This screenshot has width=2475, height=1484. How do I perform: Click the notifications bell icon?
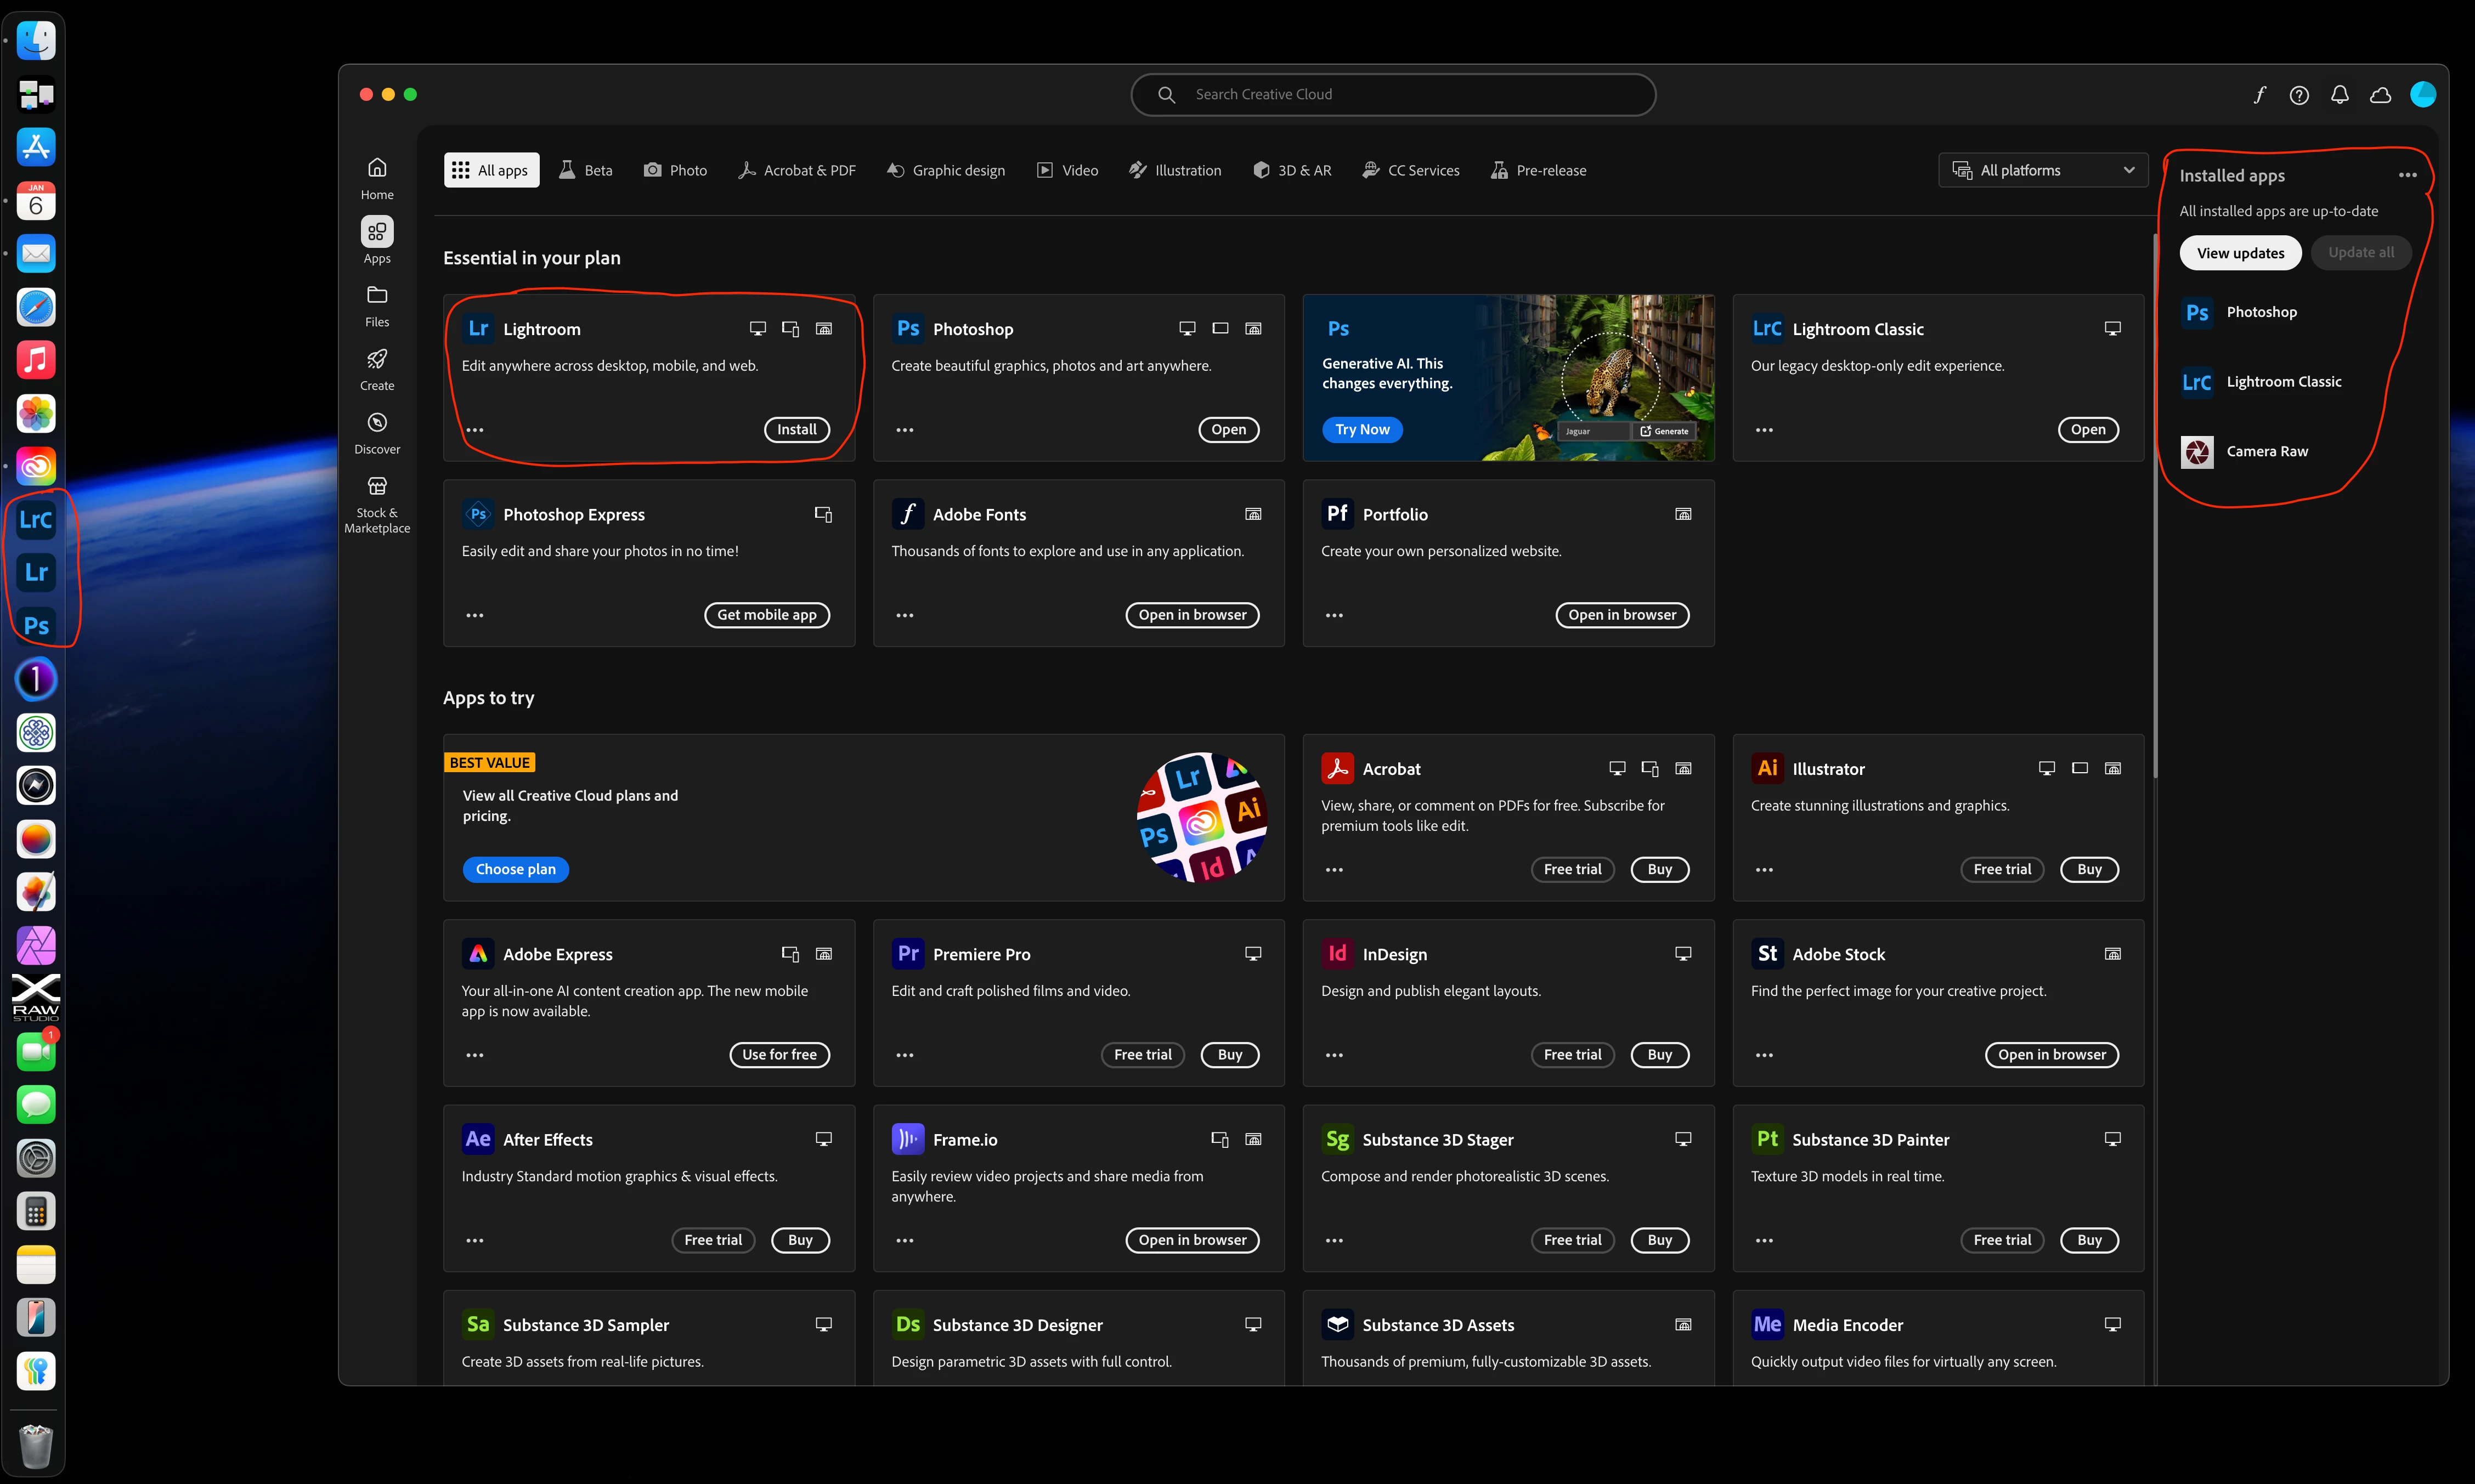tap(2339, 95)
